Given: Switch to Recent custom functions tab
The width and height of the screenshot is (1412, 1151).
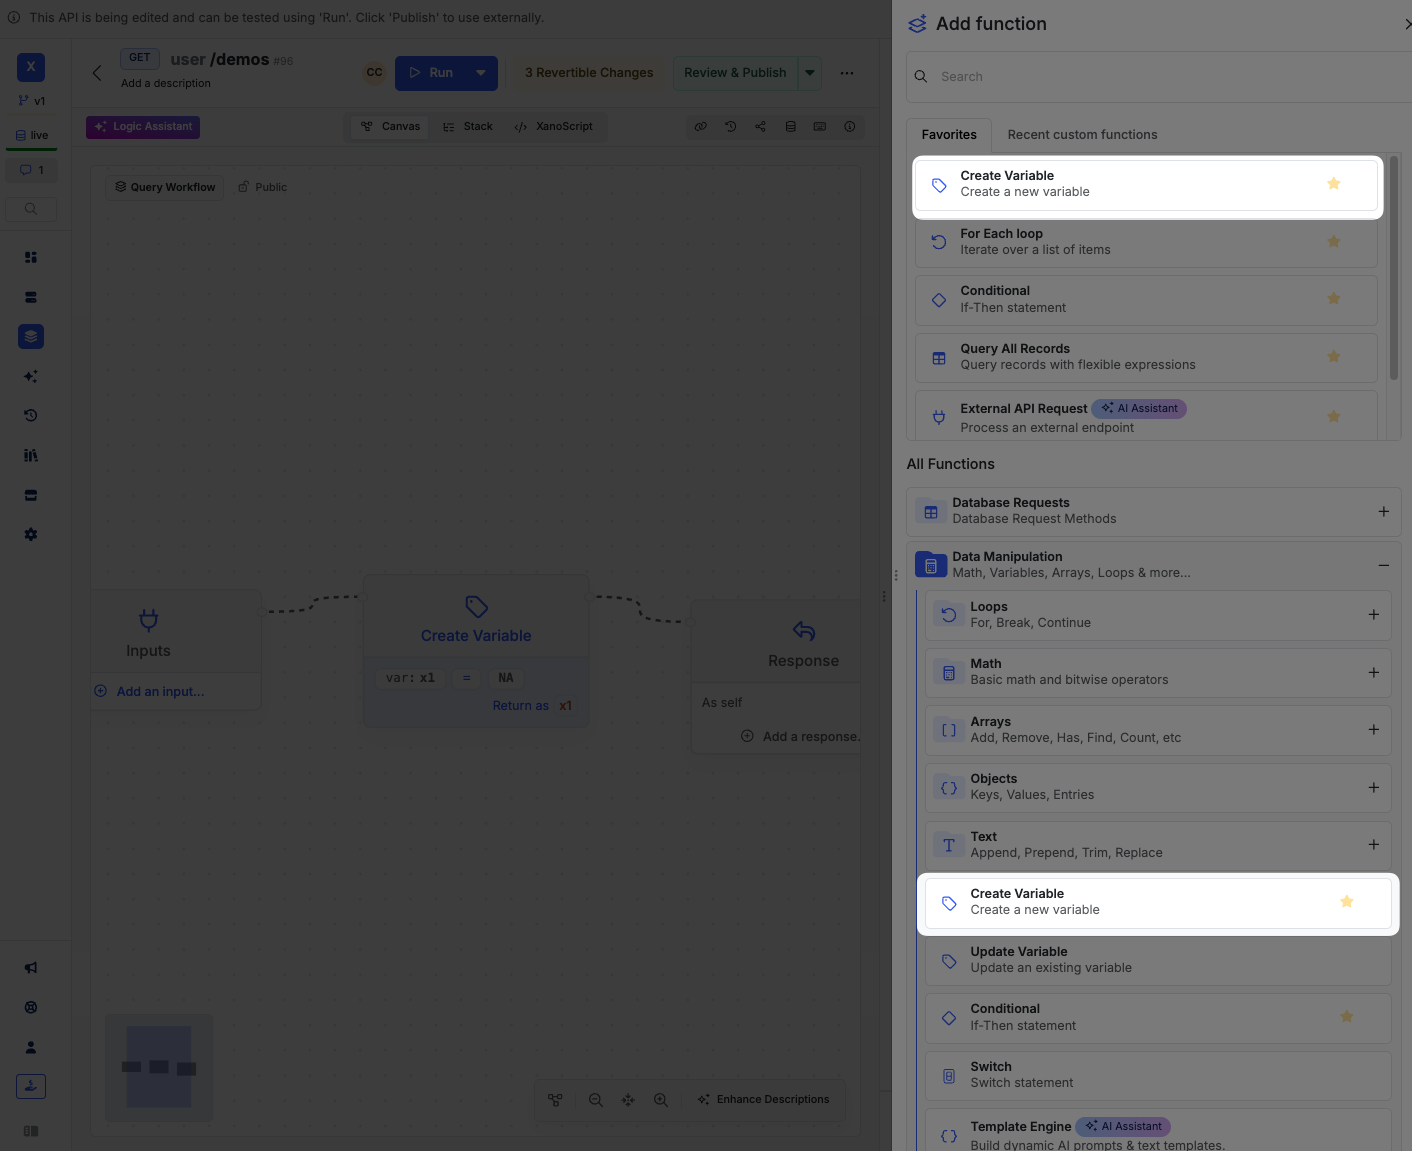Looking at the screenshot, I should (x=1082, y=135).
